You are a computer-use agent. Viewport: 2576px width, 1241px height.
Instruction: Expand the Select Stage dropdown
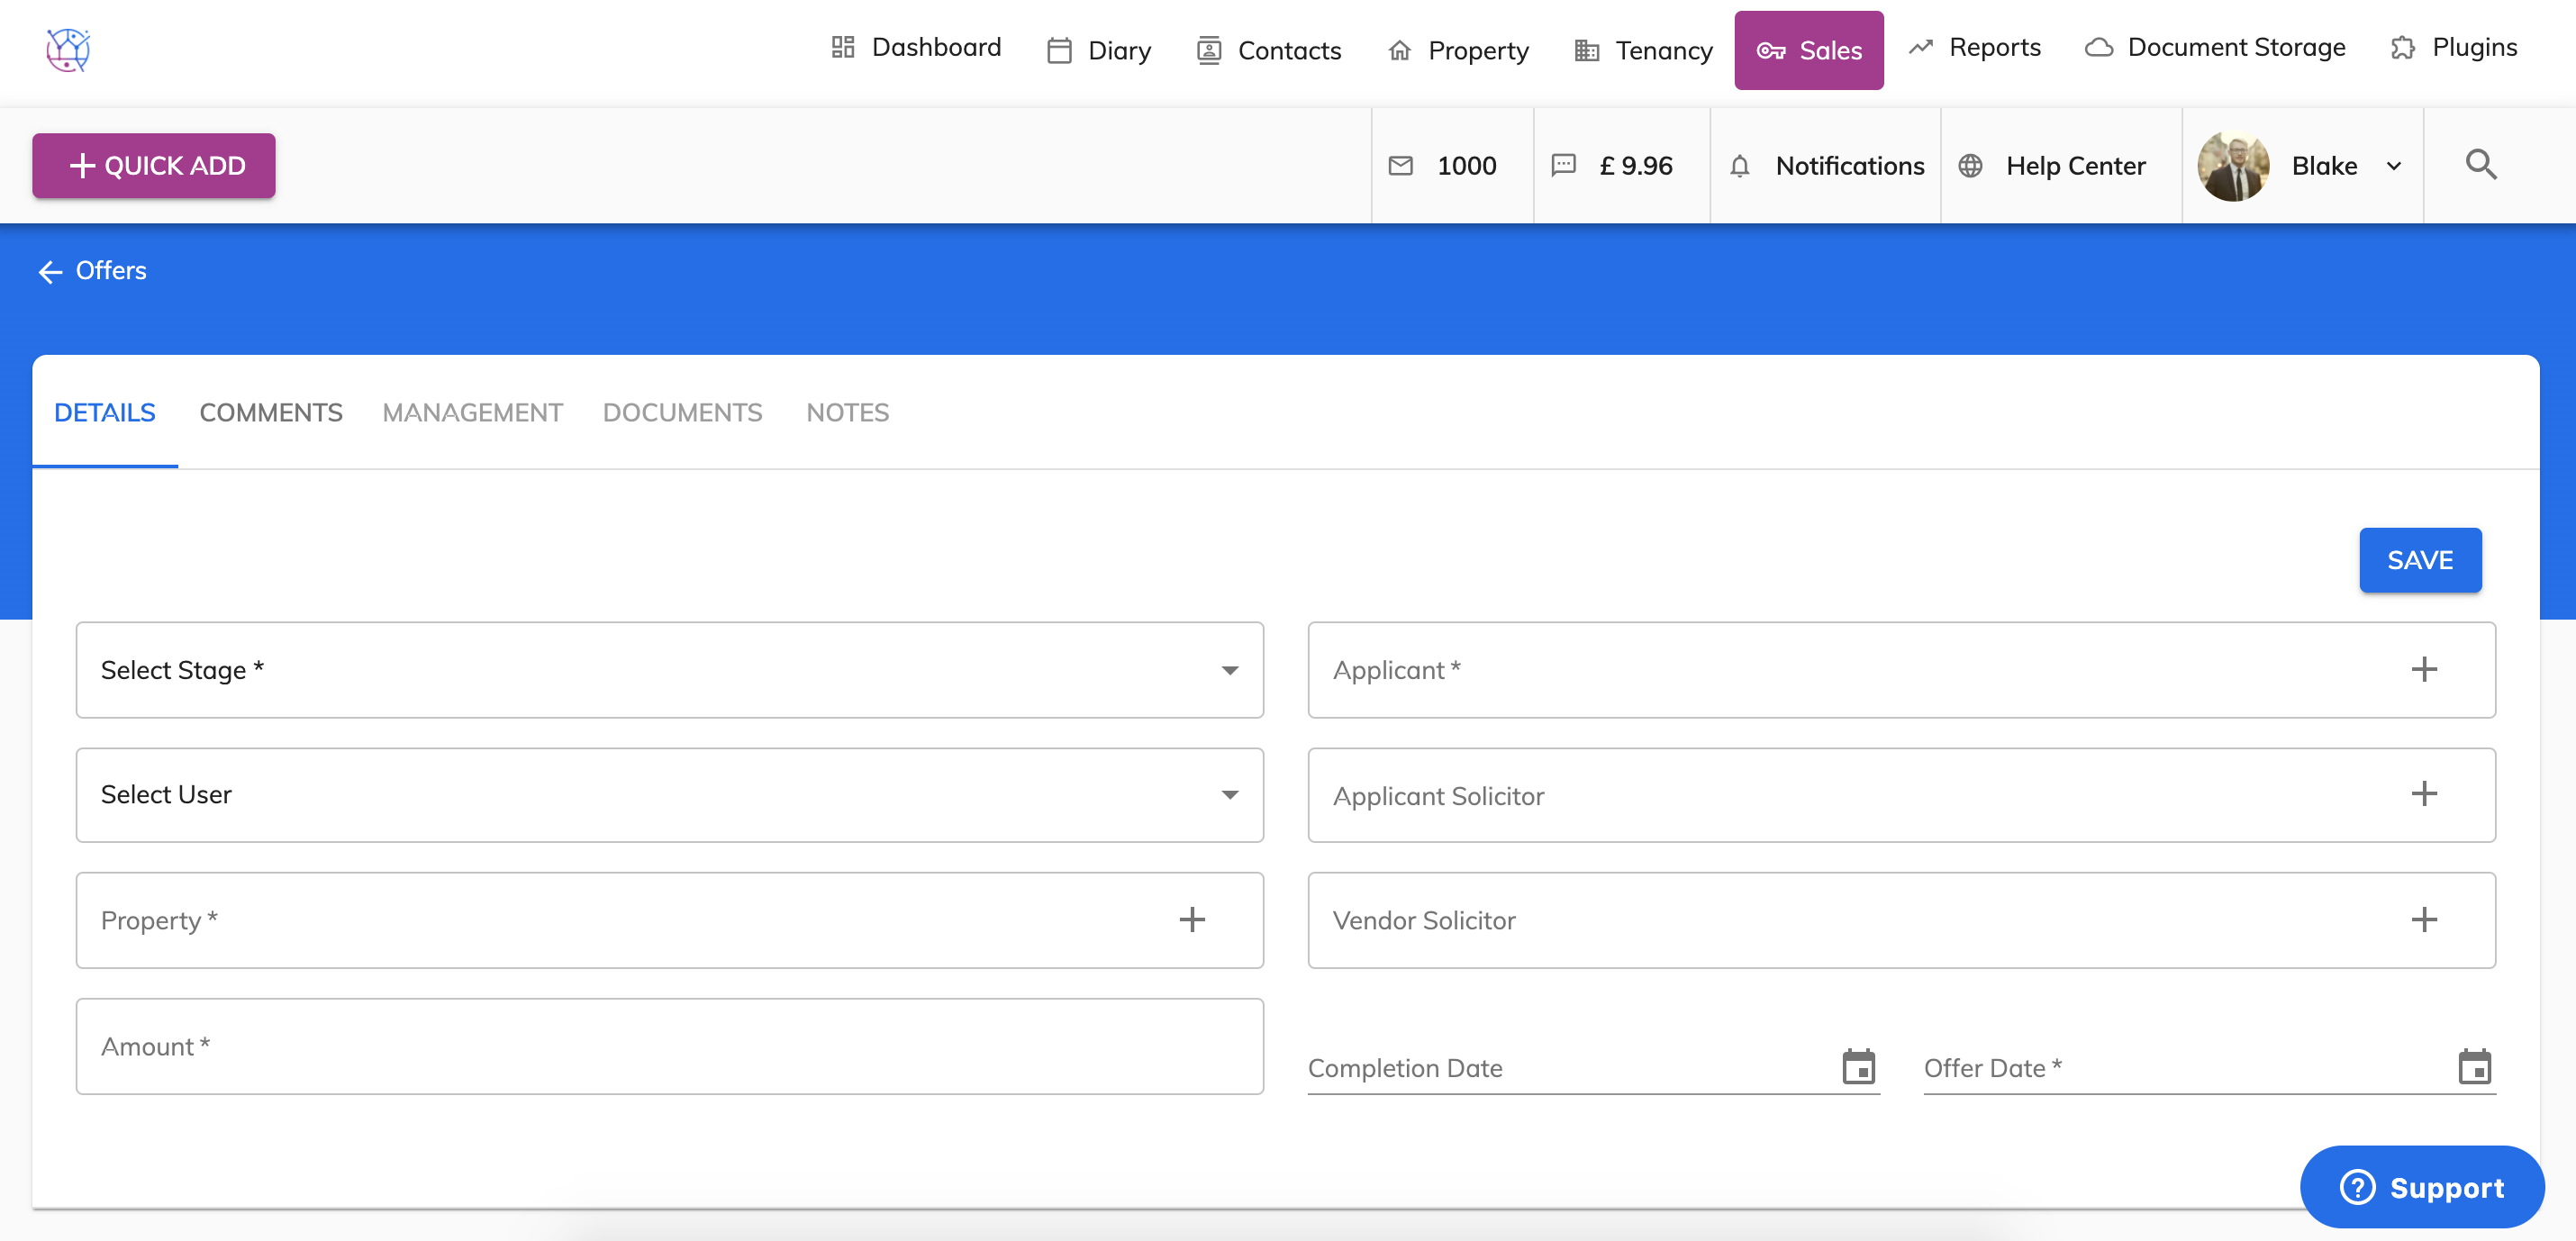(x=669, y=669)
